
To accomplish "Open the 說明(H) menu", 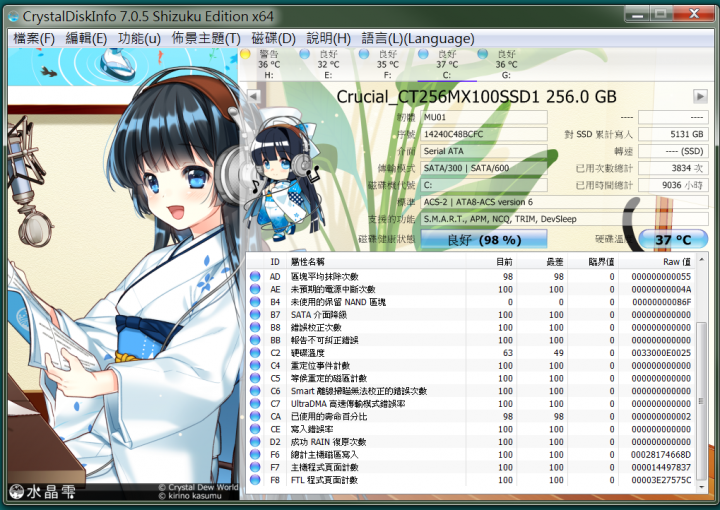I will pos(328,39).
